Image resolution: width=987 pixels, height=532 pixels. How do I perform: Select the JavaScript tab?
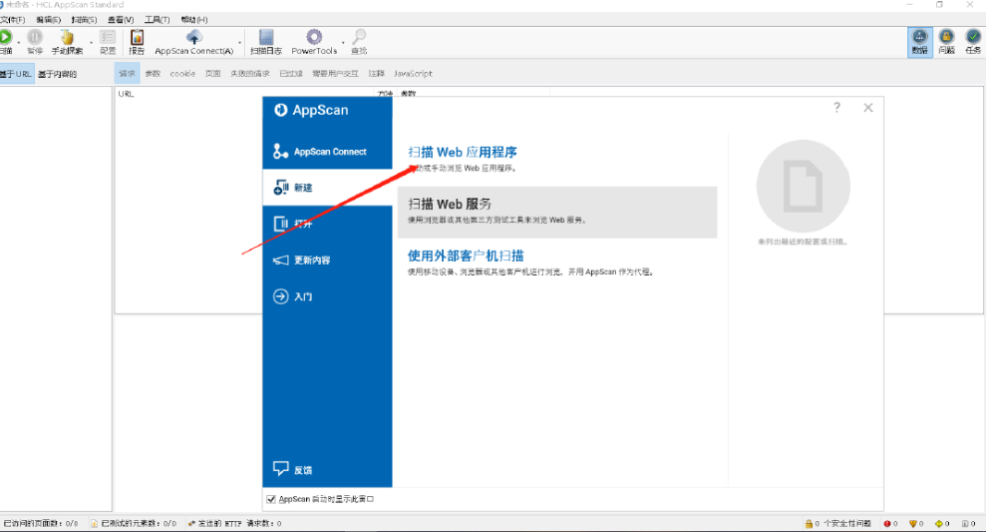click(413, 74)
